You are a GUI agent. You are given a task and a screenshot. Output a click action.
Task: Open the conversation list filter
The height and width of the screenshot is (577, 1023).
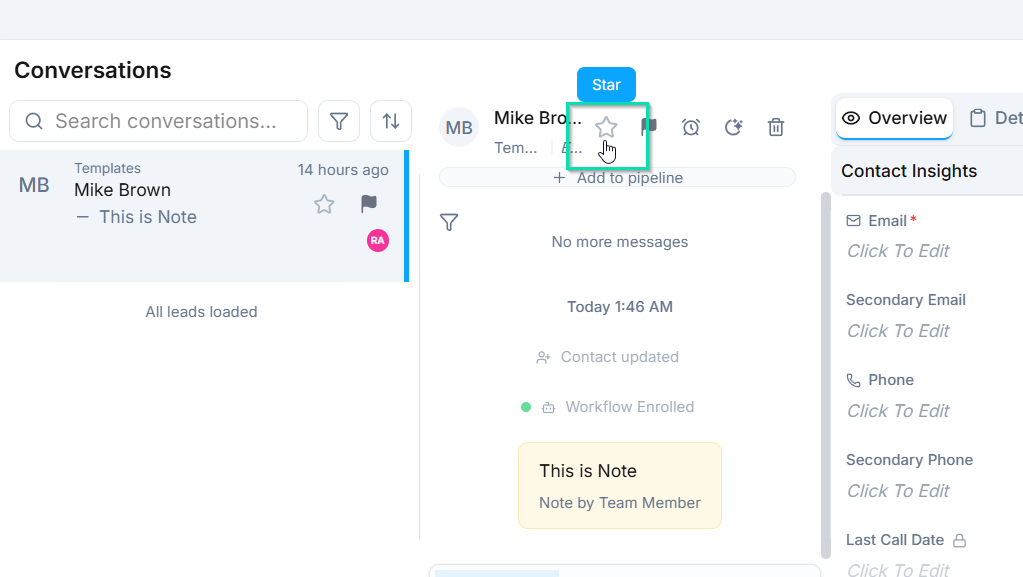click(339, 121)
